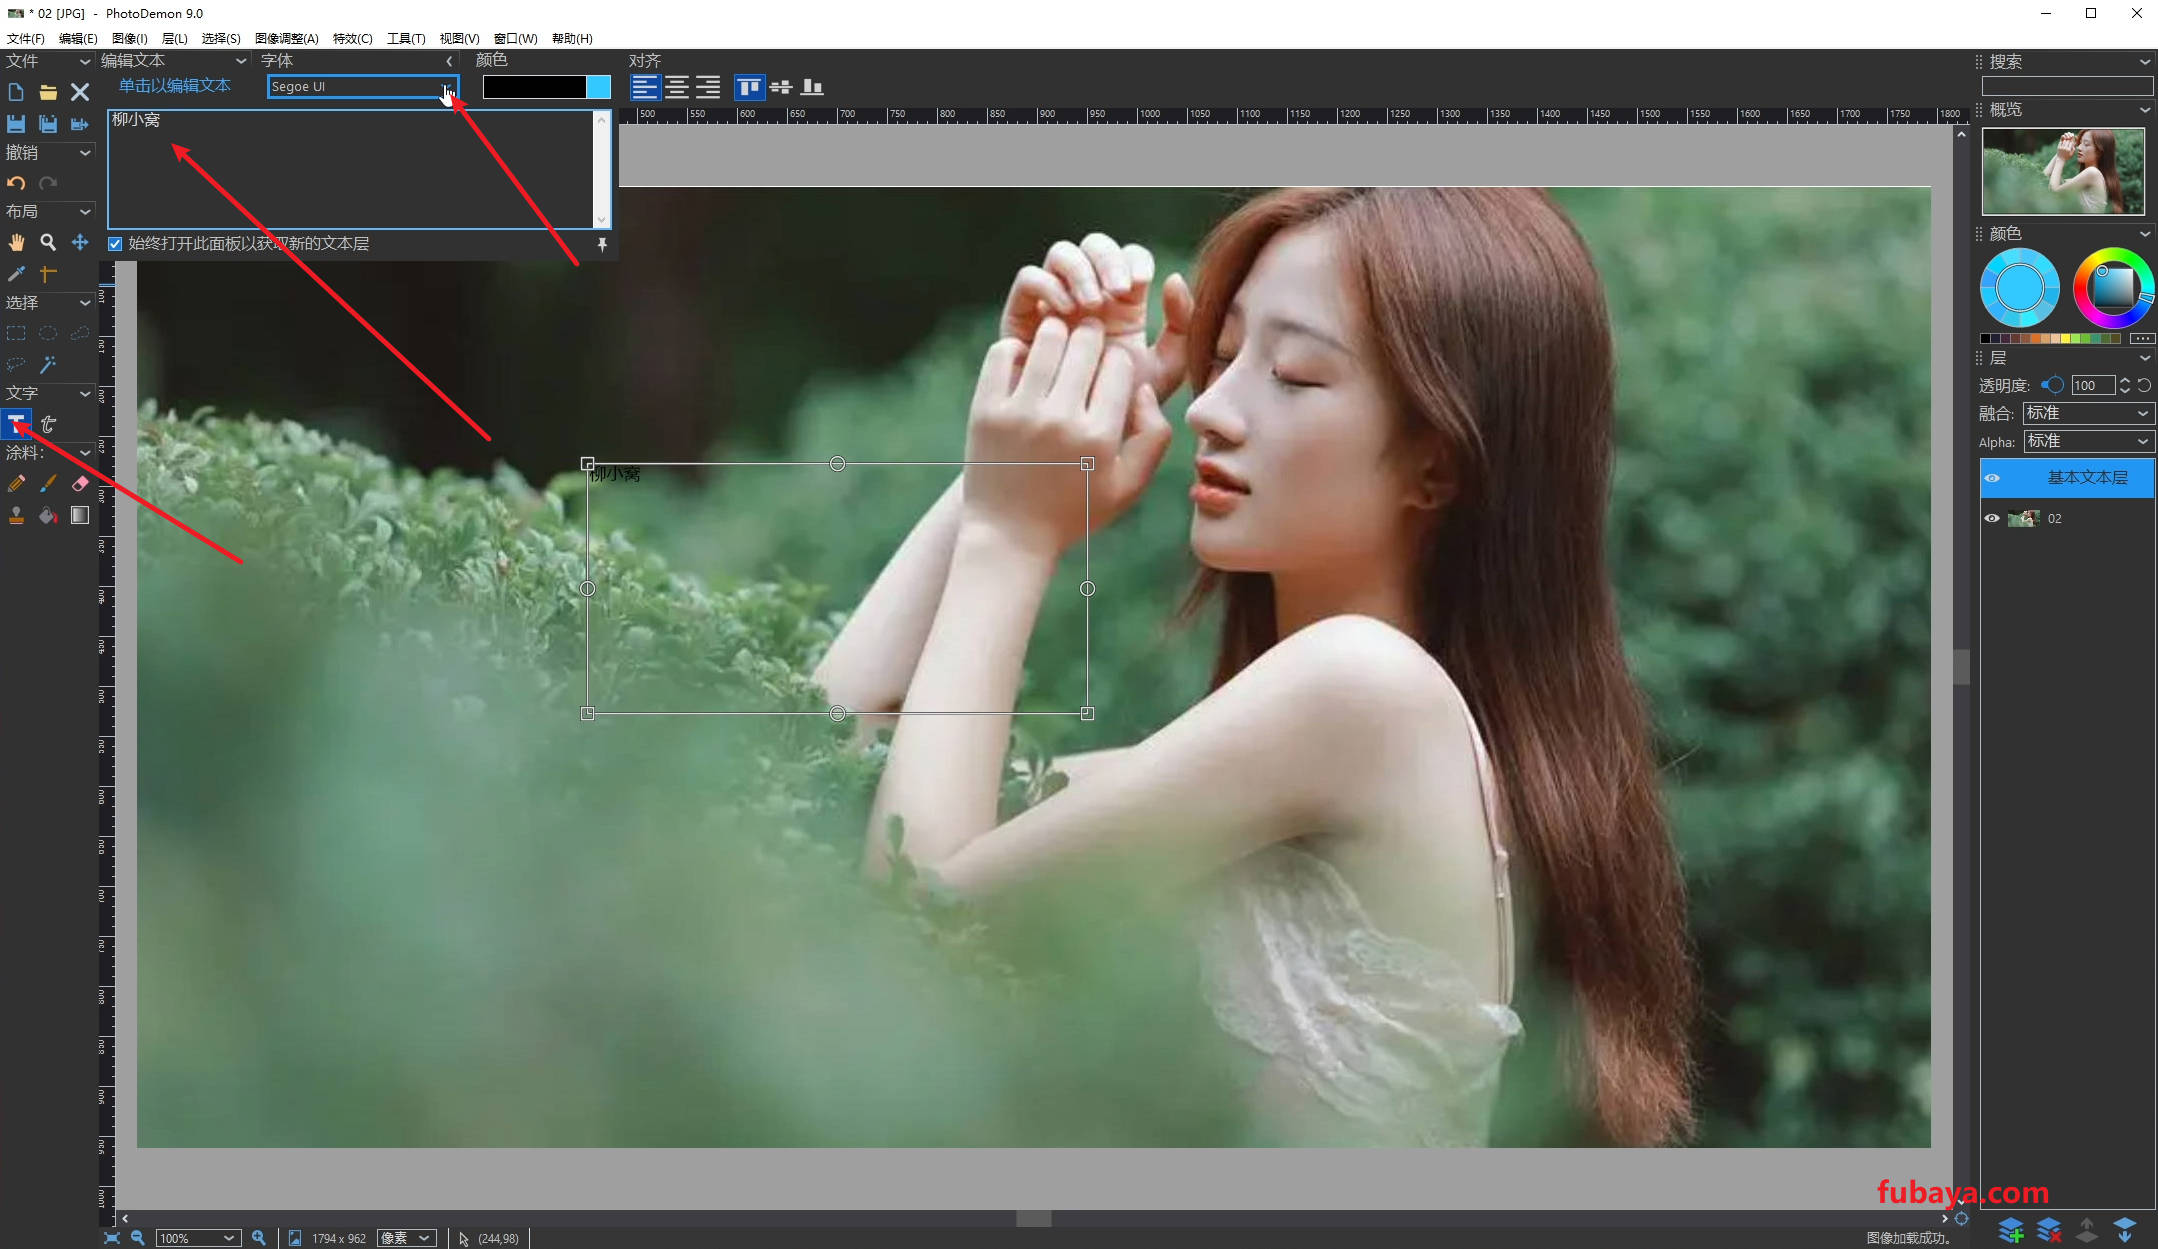Undo the last action

[x=16, y=183]
